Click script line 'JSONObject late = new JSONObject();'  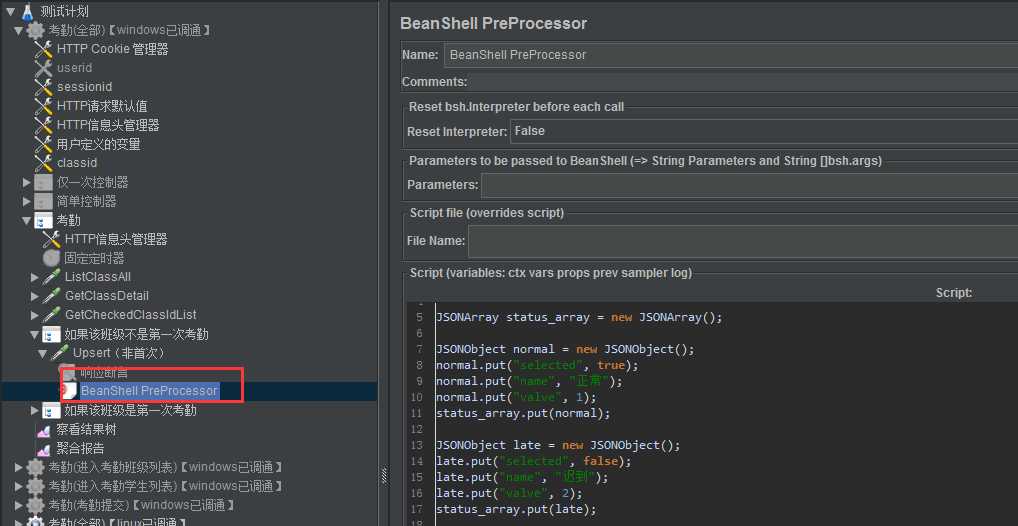(x=558, y=445)
